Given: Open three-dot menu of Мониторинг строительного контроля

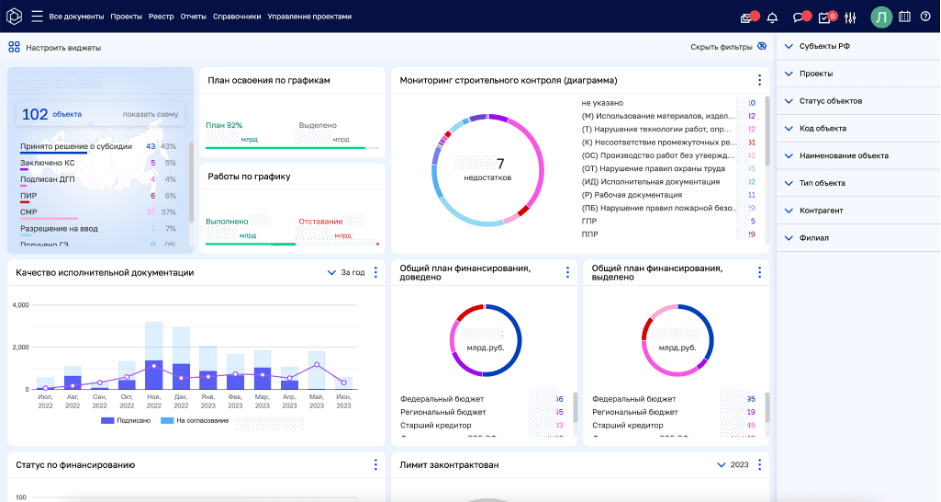Looking at the screenshot, I should click(759, 80).
